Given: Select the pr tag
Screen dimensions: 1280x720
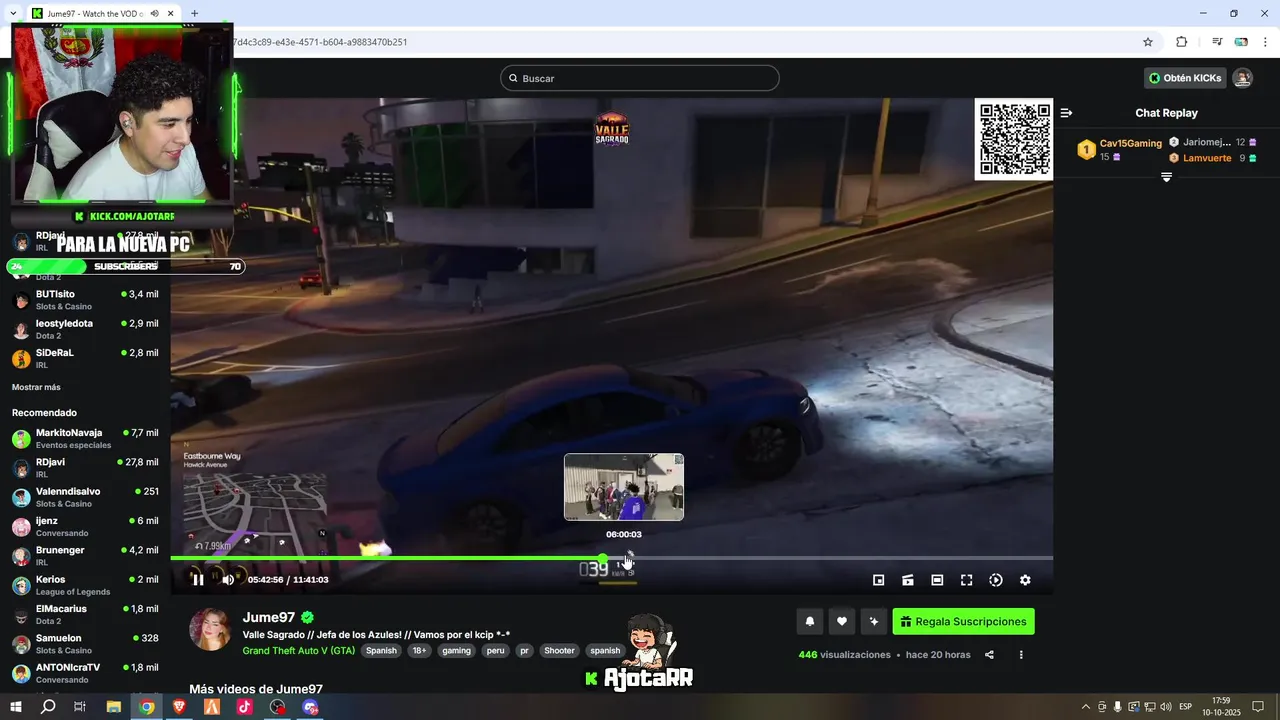Looking at the screenshot, I should coord(524,650).
